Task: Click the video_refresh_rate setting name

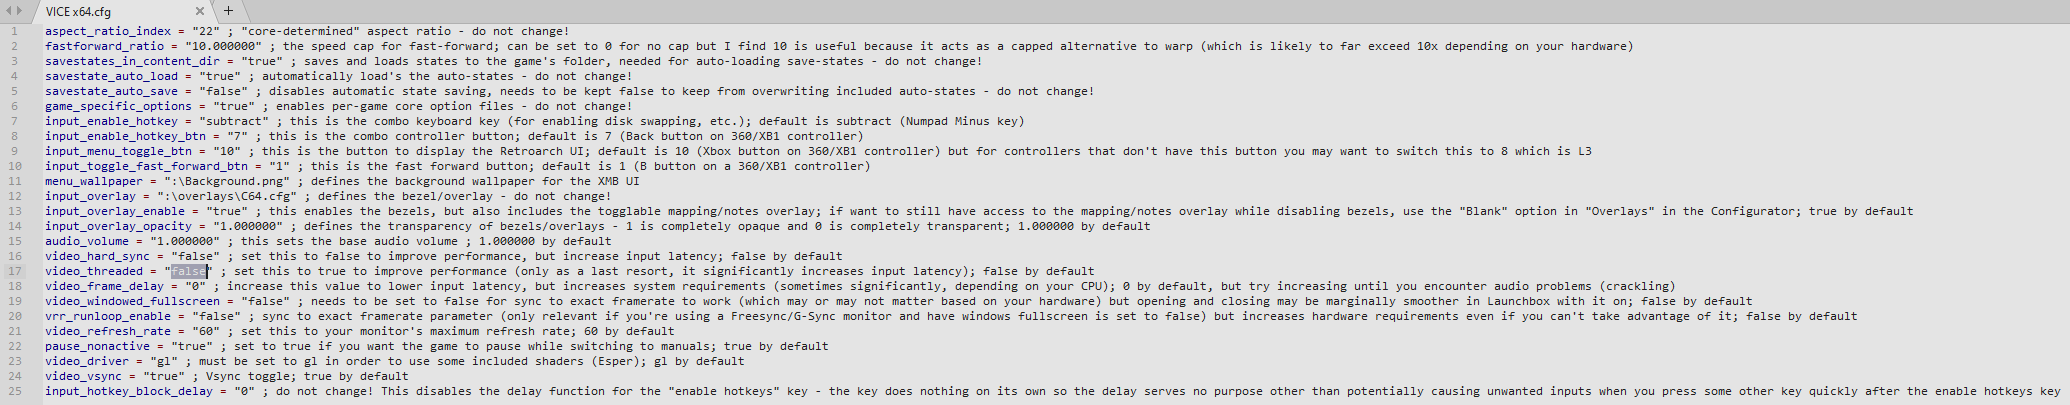Action: [x=108, y=331]
